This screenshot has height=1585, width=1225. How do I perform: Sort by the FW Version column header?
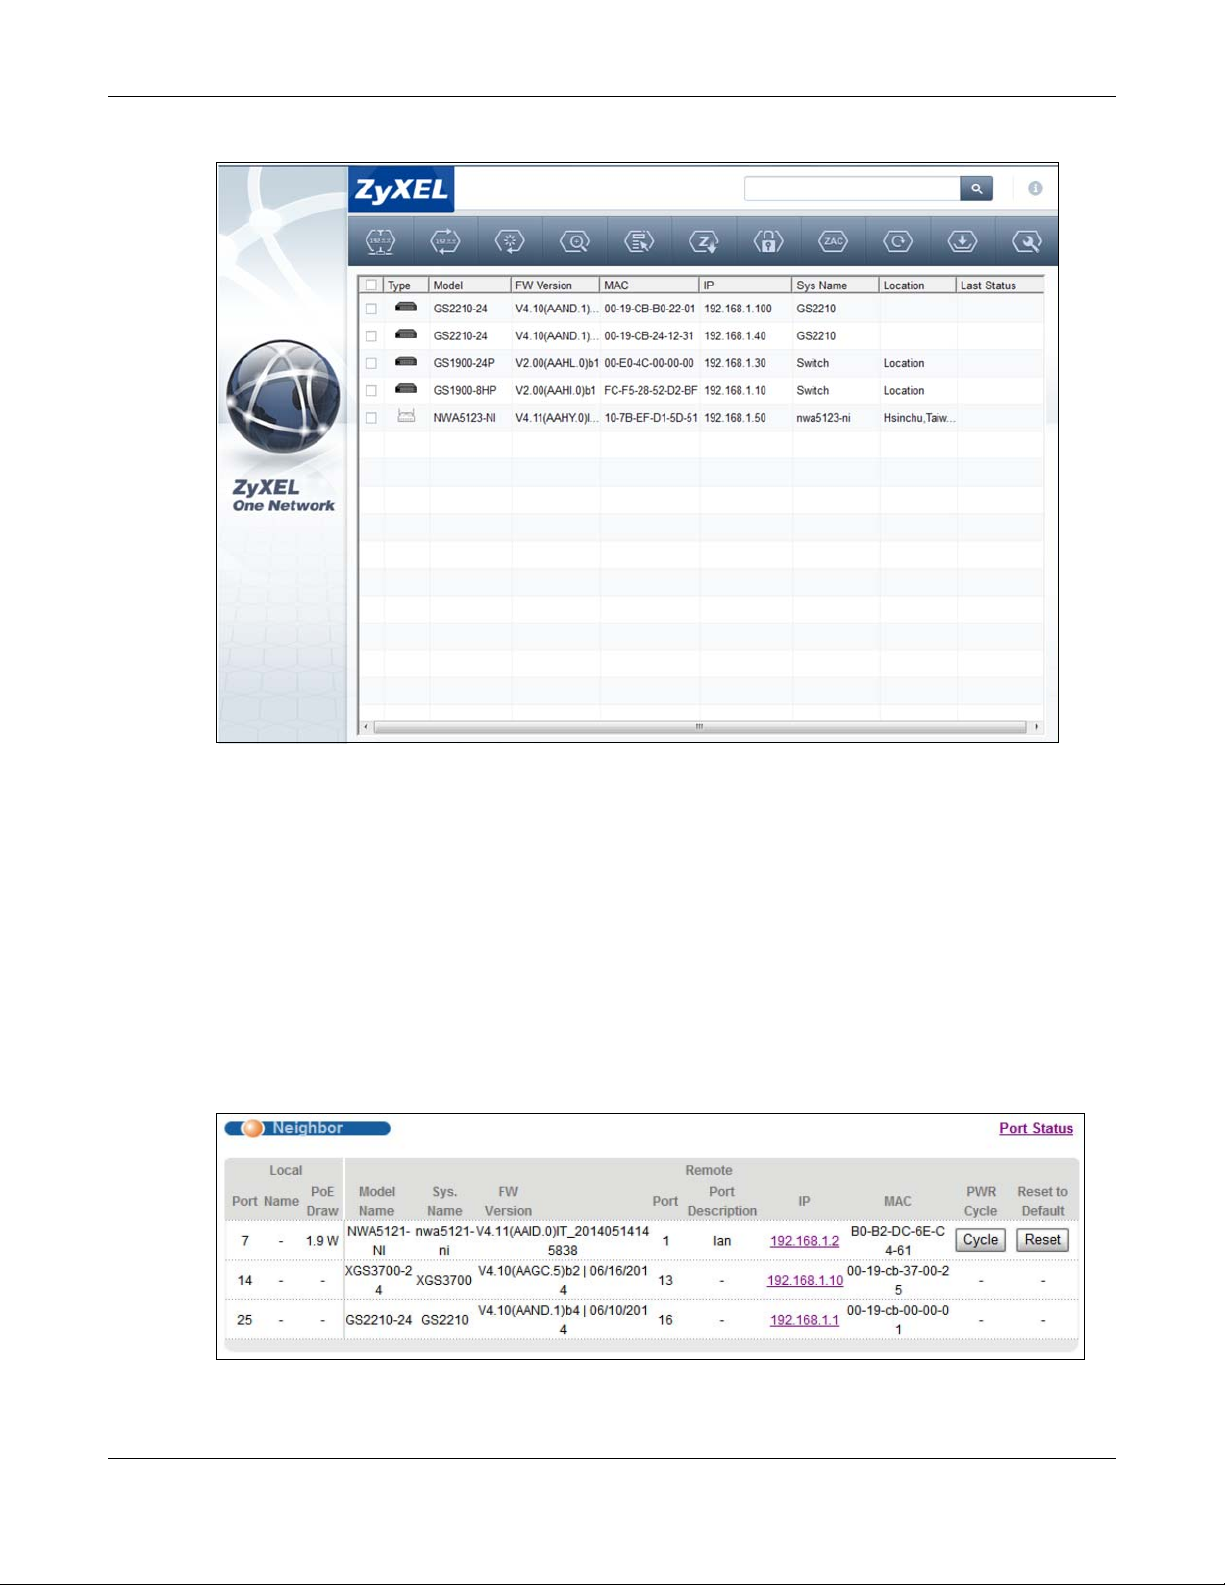555,285
